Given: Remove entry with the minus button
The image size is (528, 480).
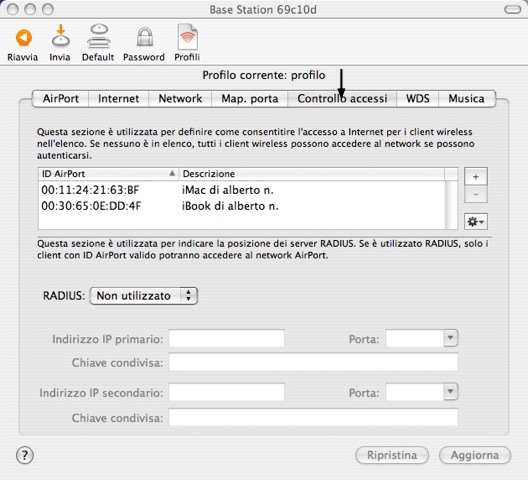Looking at the screenshot, I should point(475,194).
